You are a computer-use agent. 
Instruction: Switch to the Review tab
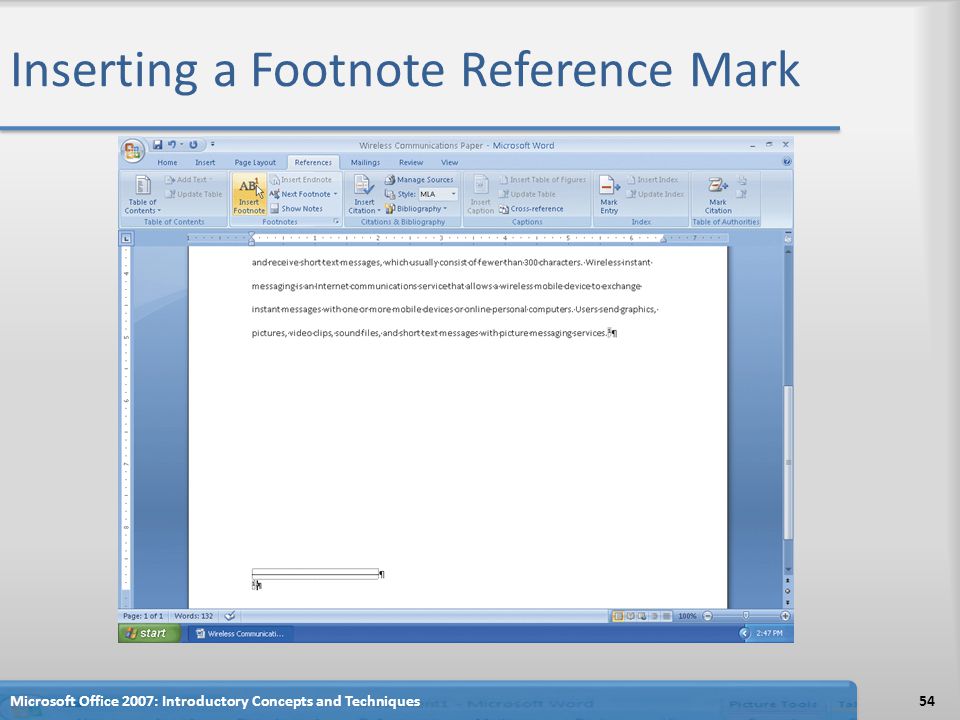(411, 162)
